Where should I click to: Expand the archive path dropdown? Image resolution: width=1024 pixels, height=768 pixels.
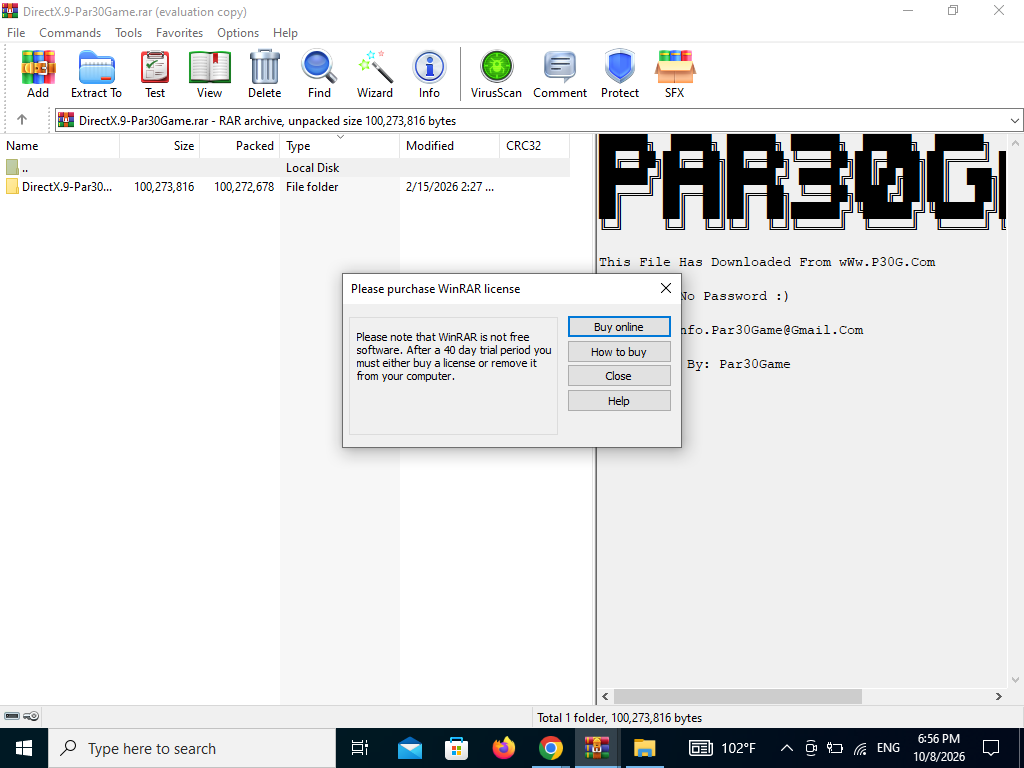point(1014,120)
